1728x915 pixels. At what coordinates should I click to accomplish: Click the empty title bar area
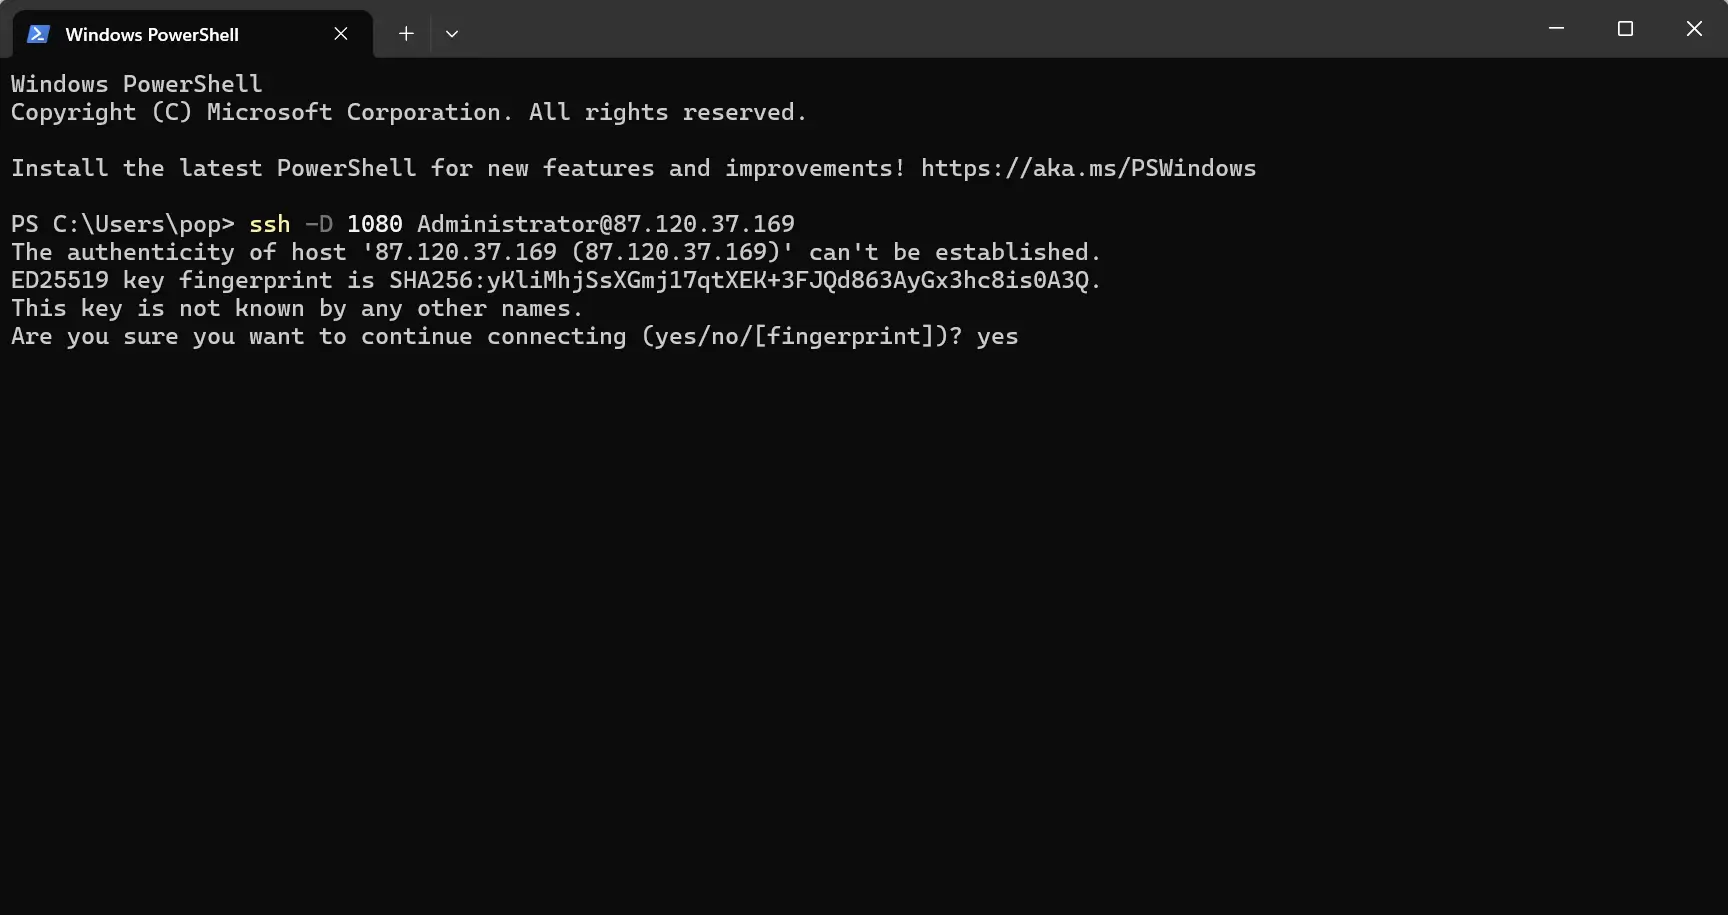point(990,29)
